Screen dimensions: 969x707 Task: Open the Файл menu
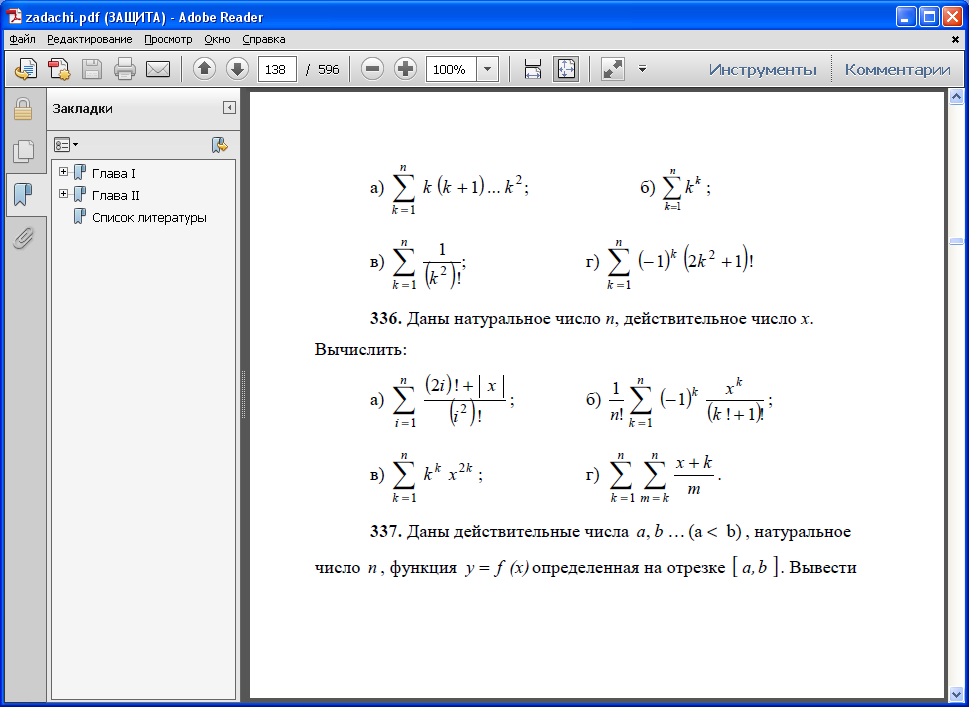(x=22, y=39)
